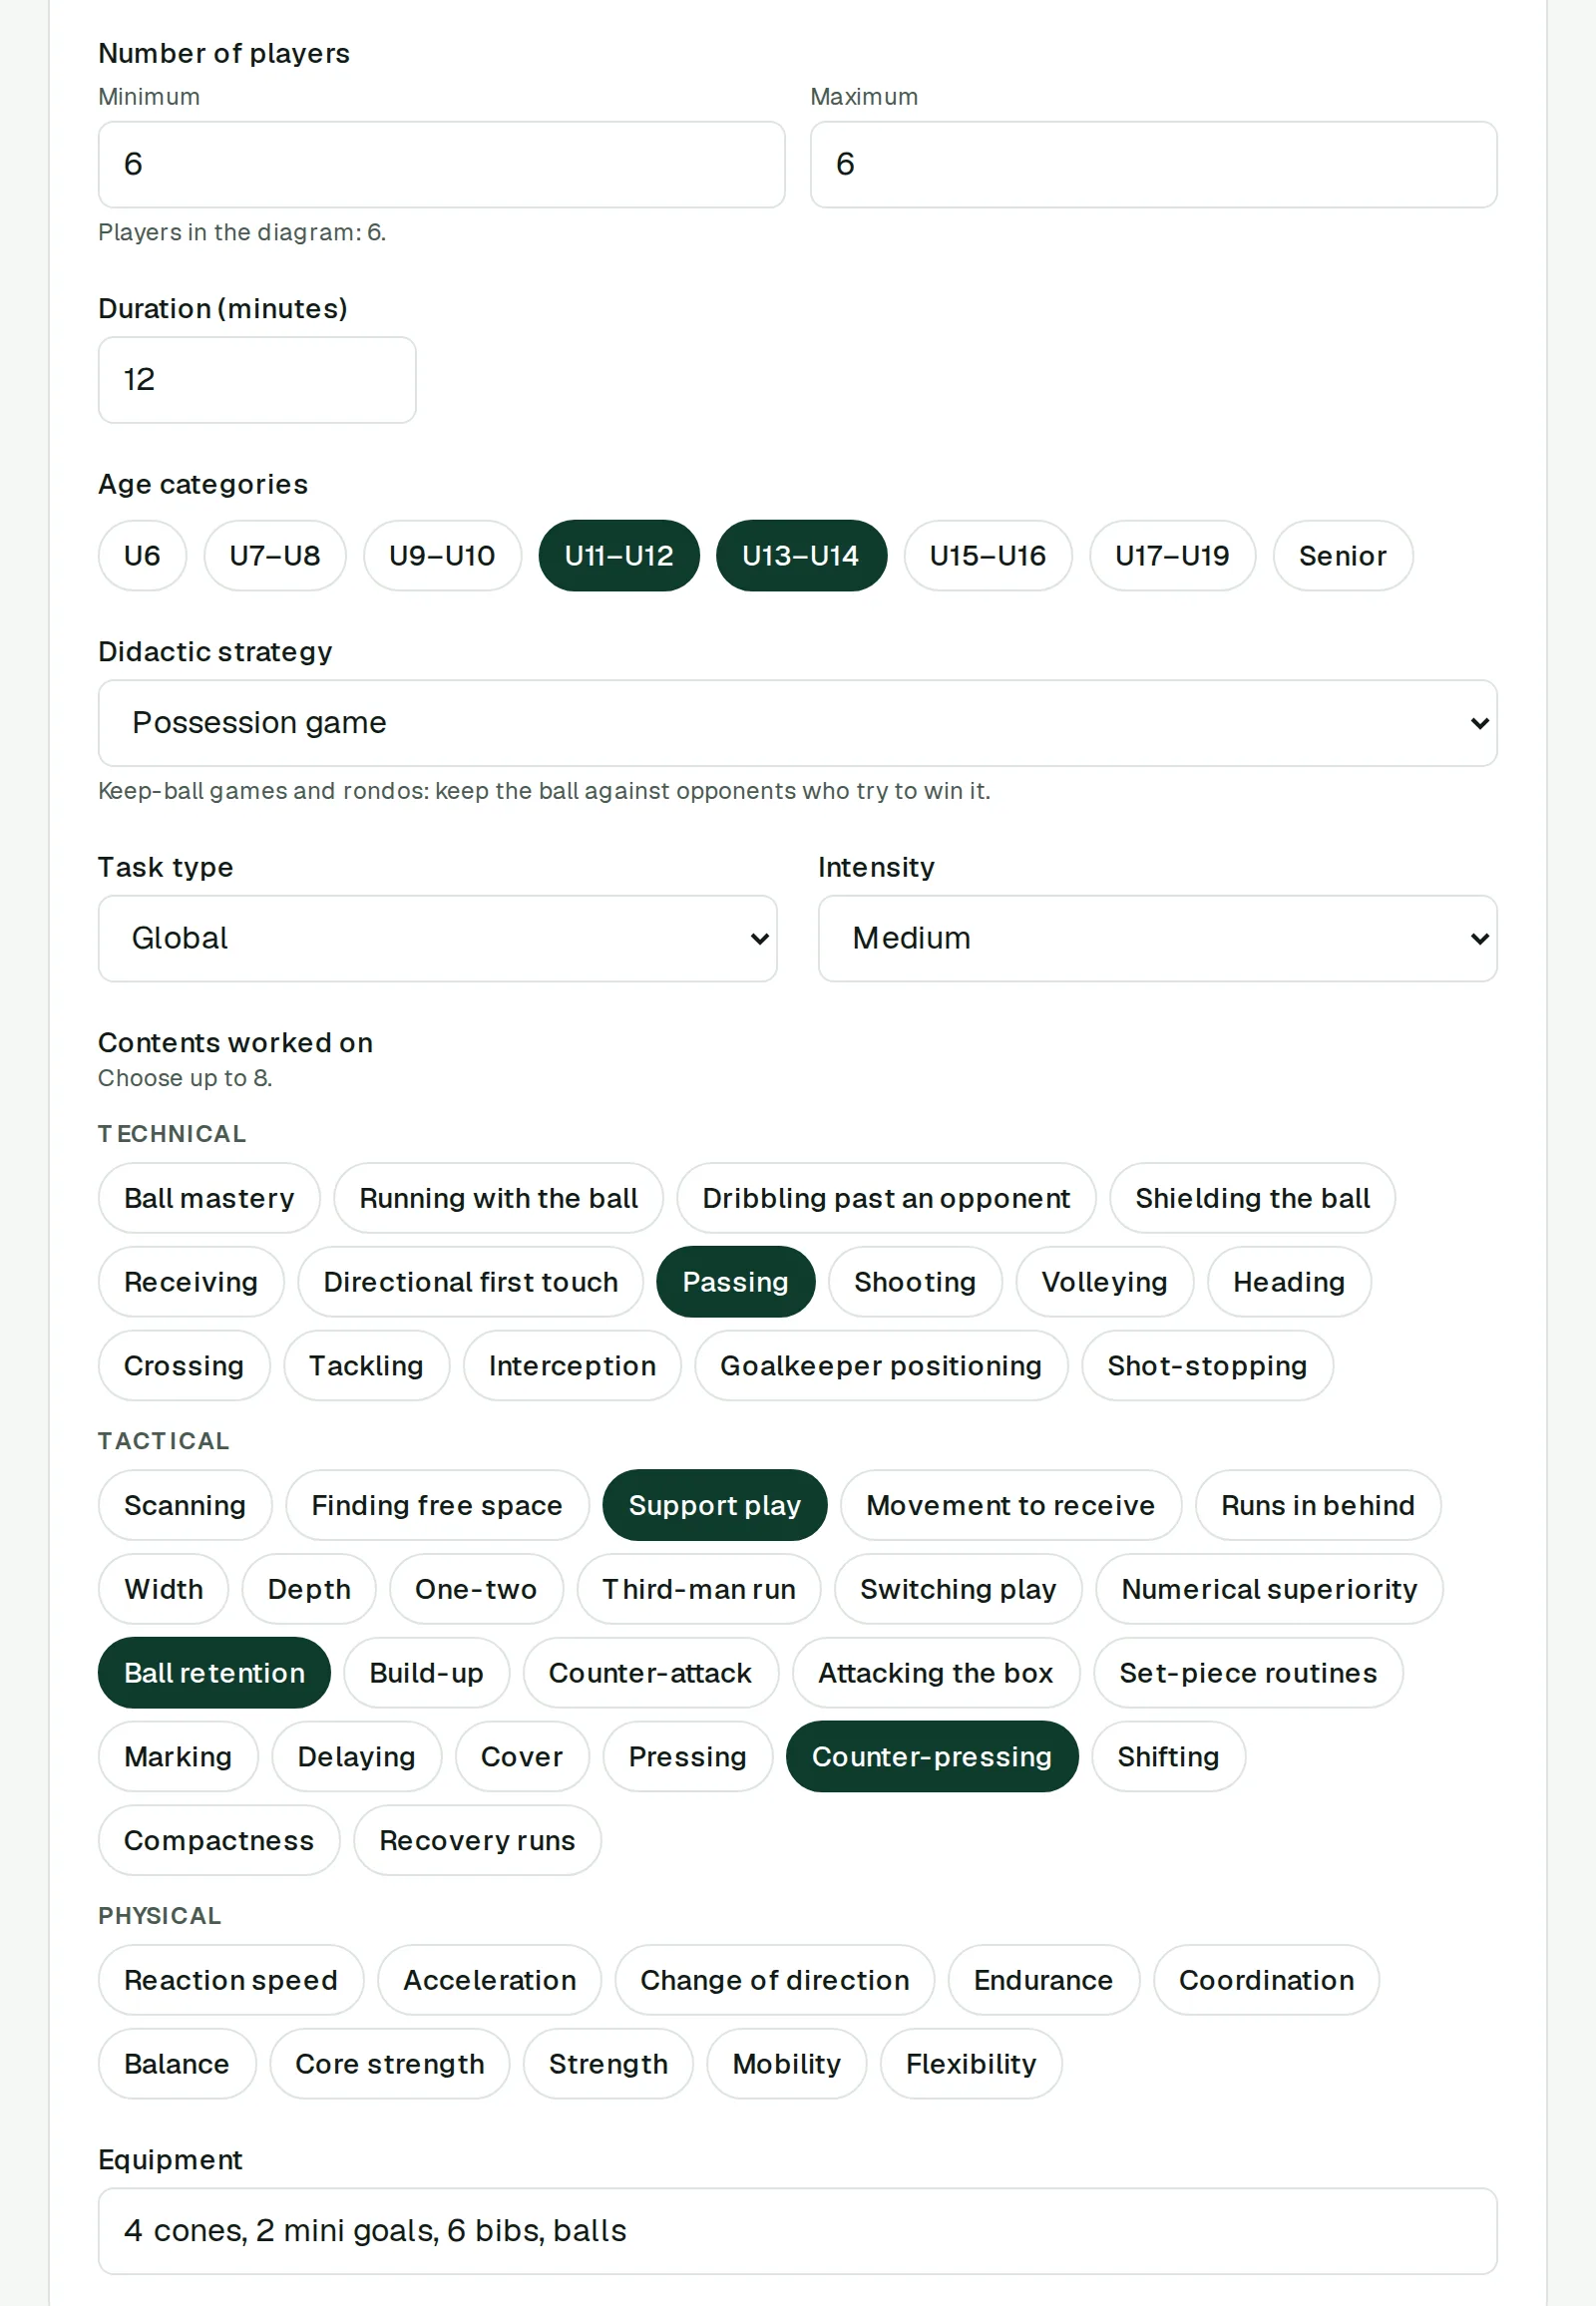Select the Endurance physical chip
Viewport: 1596px width, 2306px height.
[1043, 1980]
